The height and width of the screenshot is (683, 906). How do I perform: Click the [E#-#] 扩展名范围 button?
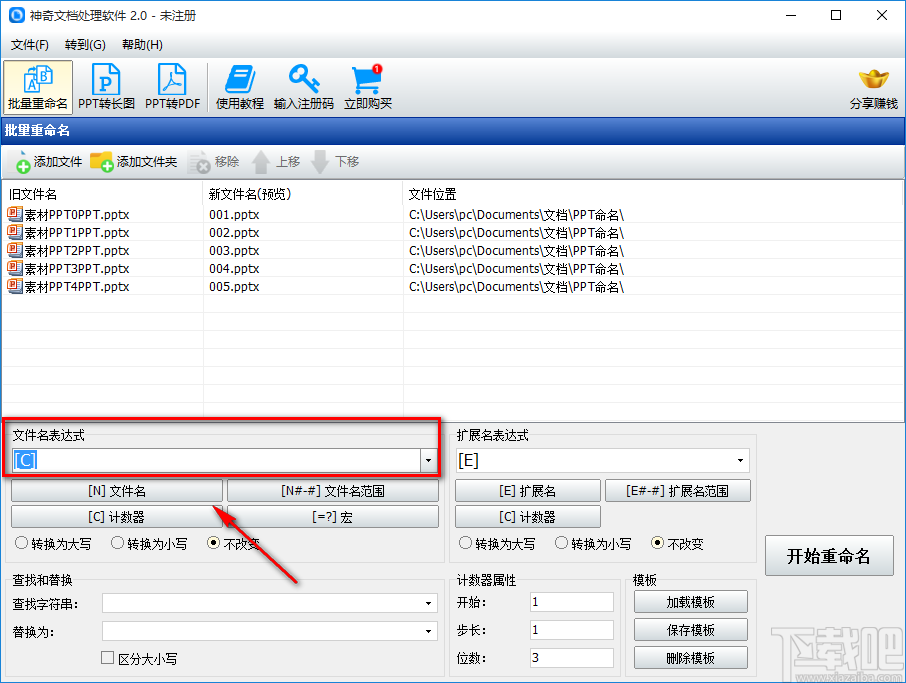[678, 491]
